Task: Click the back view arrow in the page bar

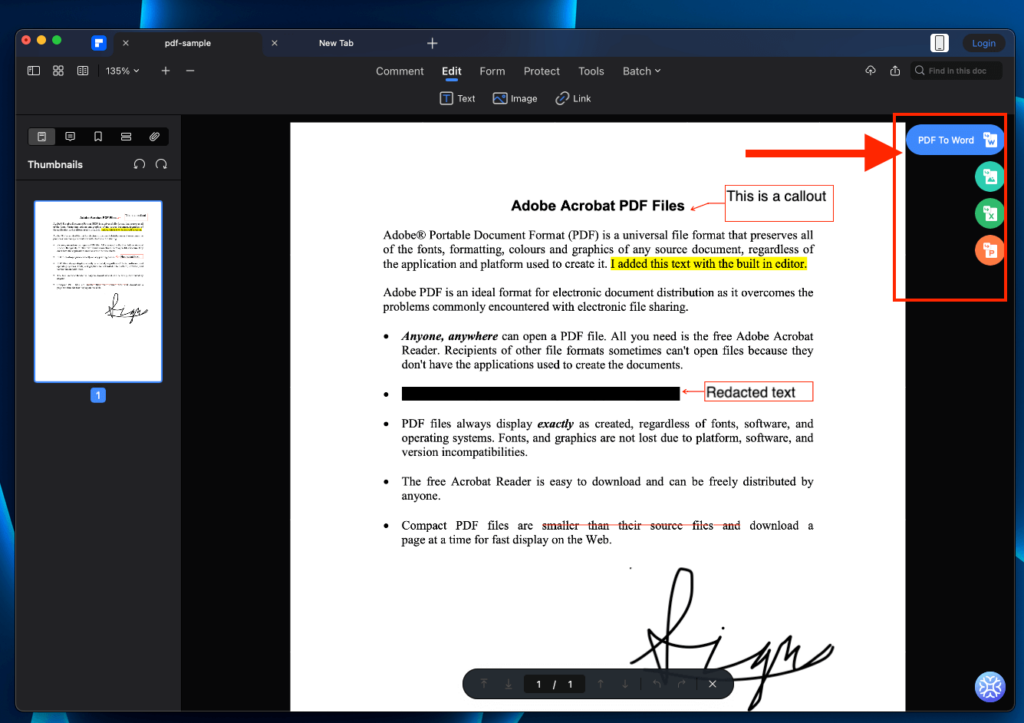Action: (x=657, y=684)
